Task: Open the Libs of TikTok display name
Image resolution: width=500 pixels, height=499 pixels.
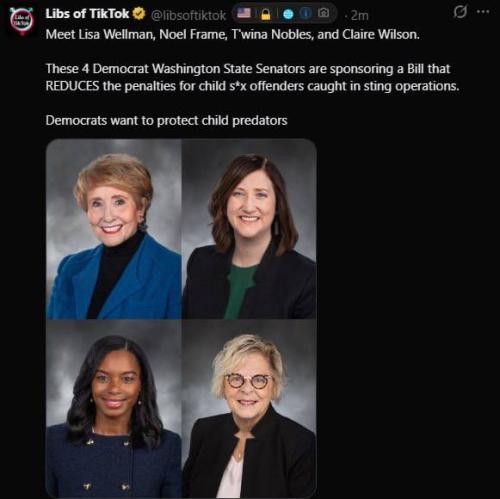Action: [x=87, y=14]
